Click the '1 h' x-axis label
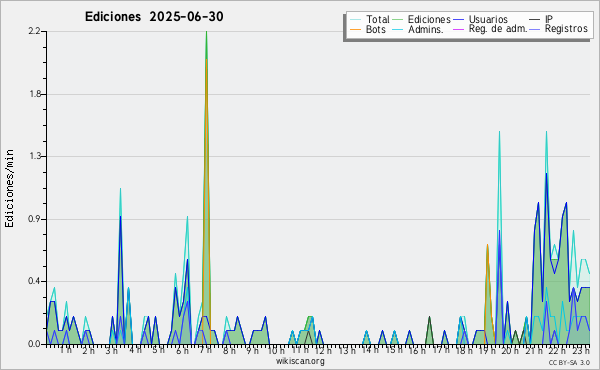Viewport: 600px width, 370px height. coord(65,350)
